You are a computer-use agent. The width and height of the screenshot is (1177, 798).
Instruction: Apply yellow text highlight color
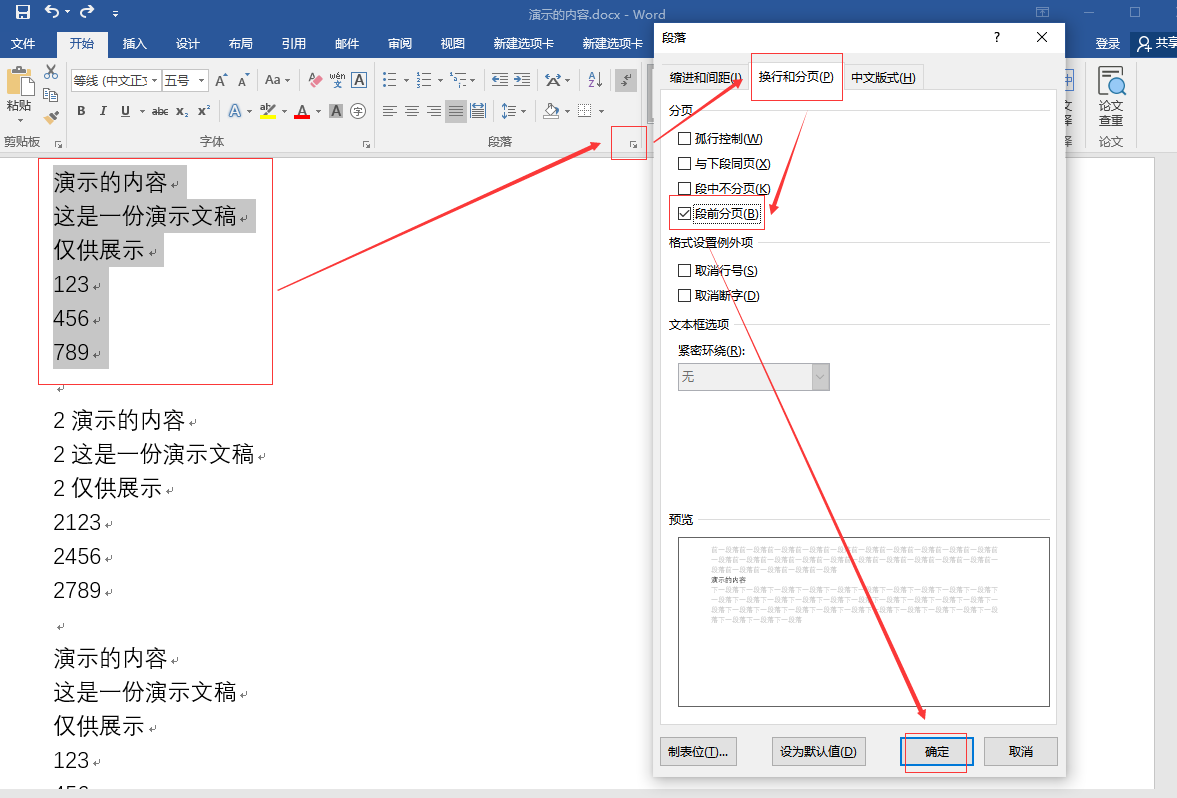[x=267, y=111]
